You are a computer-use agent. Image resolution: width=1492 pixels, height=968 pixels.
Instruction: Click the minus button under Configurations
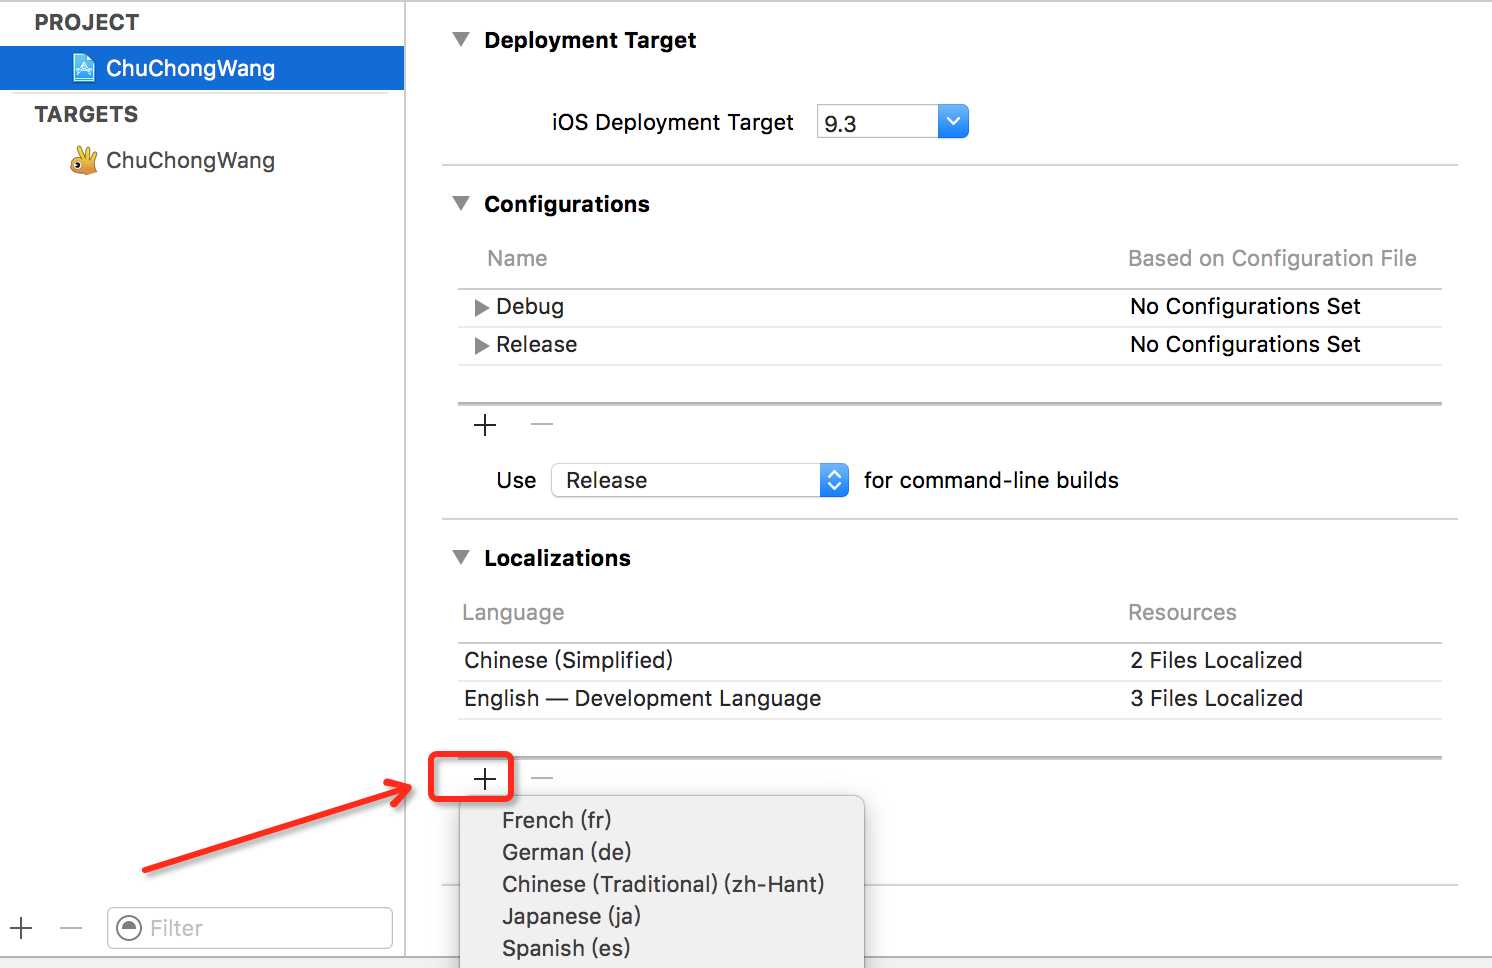(542, 425)
